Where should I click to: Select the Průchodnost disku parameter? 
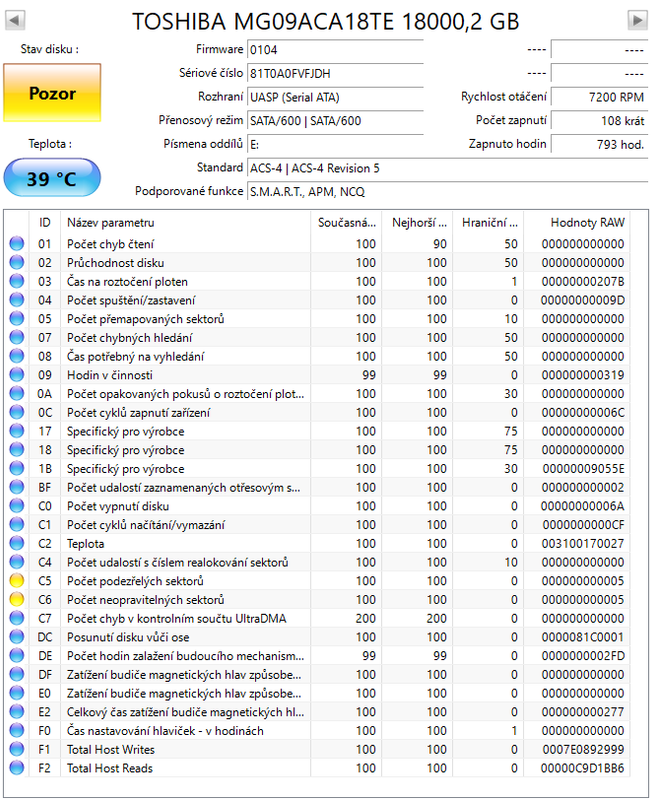tap(115, 263)
